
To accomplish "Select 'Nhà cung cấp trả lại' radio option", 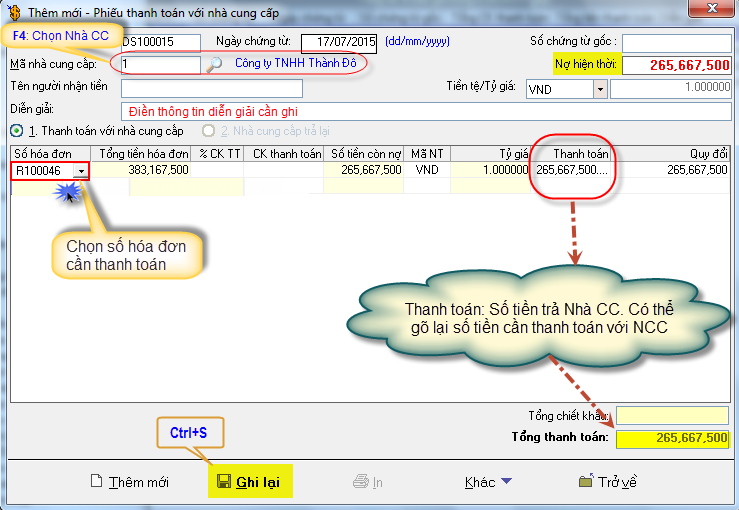I will point(209,131).
